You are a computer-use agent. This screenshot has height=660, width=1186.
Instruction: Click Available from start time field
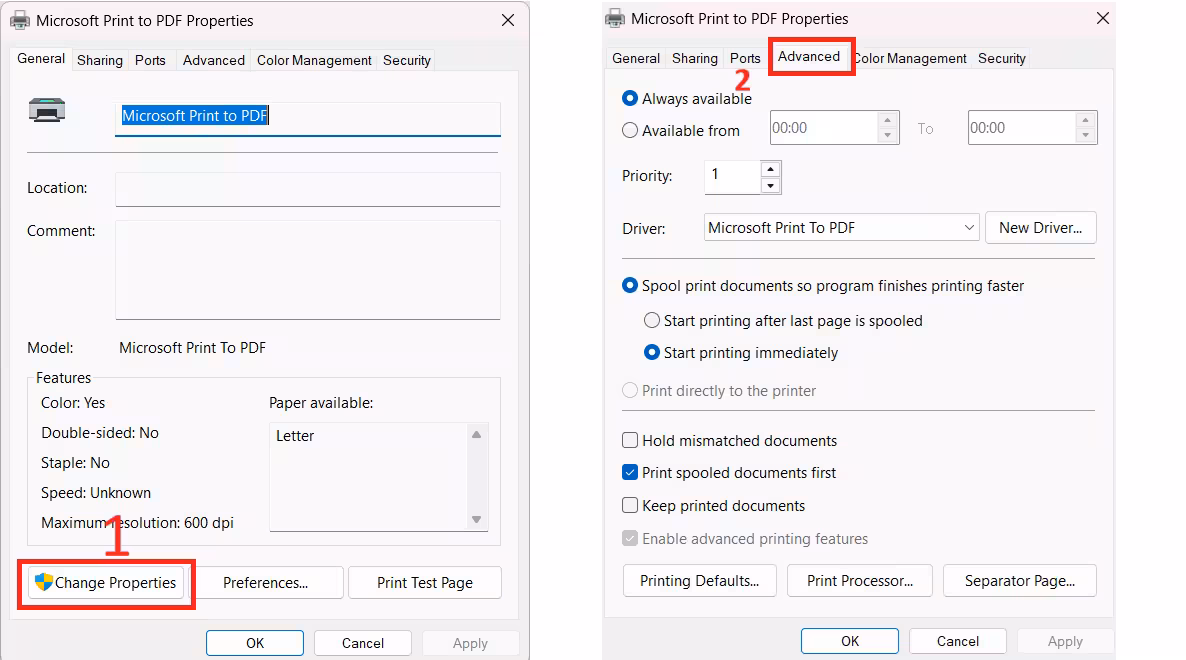click(824, 128)
